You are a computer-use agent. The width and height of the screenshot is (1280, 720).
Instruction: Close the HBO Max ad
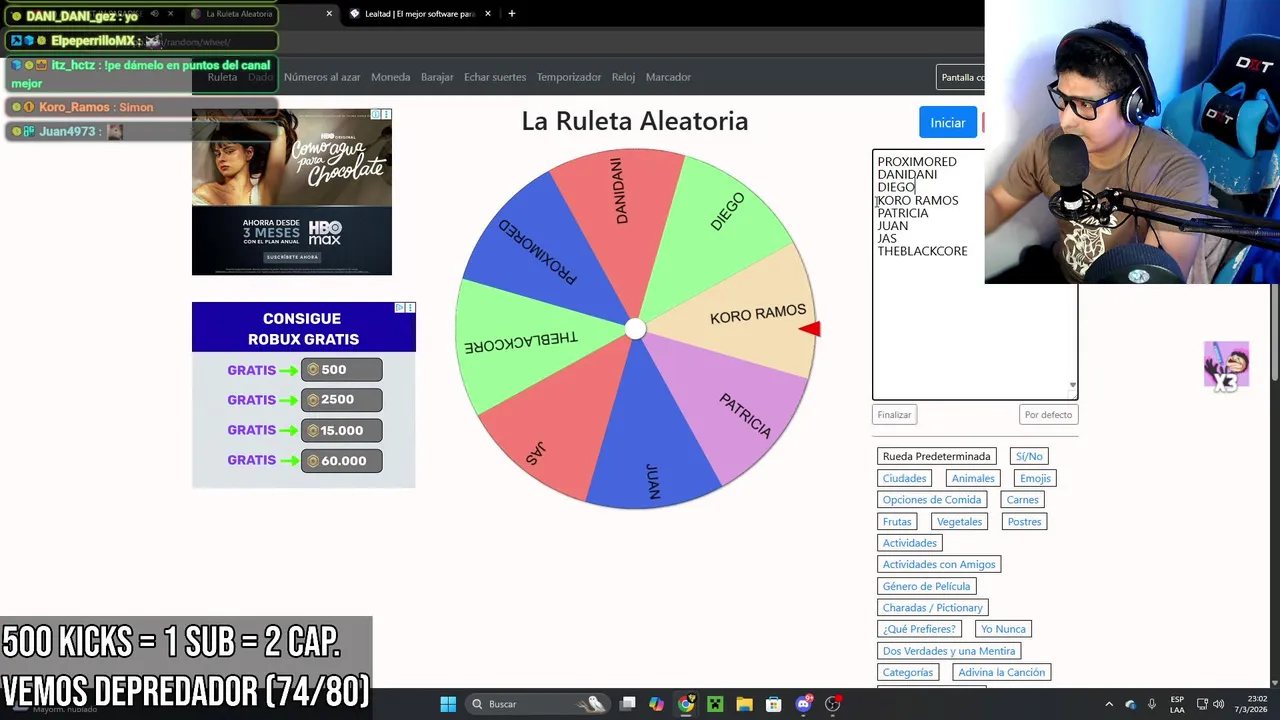pos(386,114)
